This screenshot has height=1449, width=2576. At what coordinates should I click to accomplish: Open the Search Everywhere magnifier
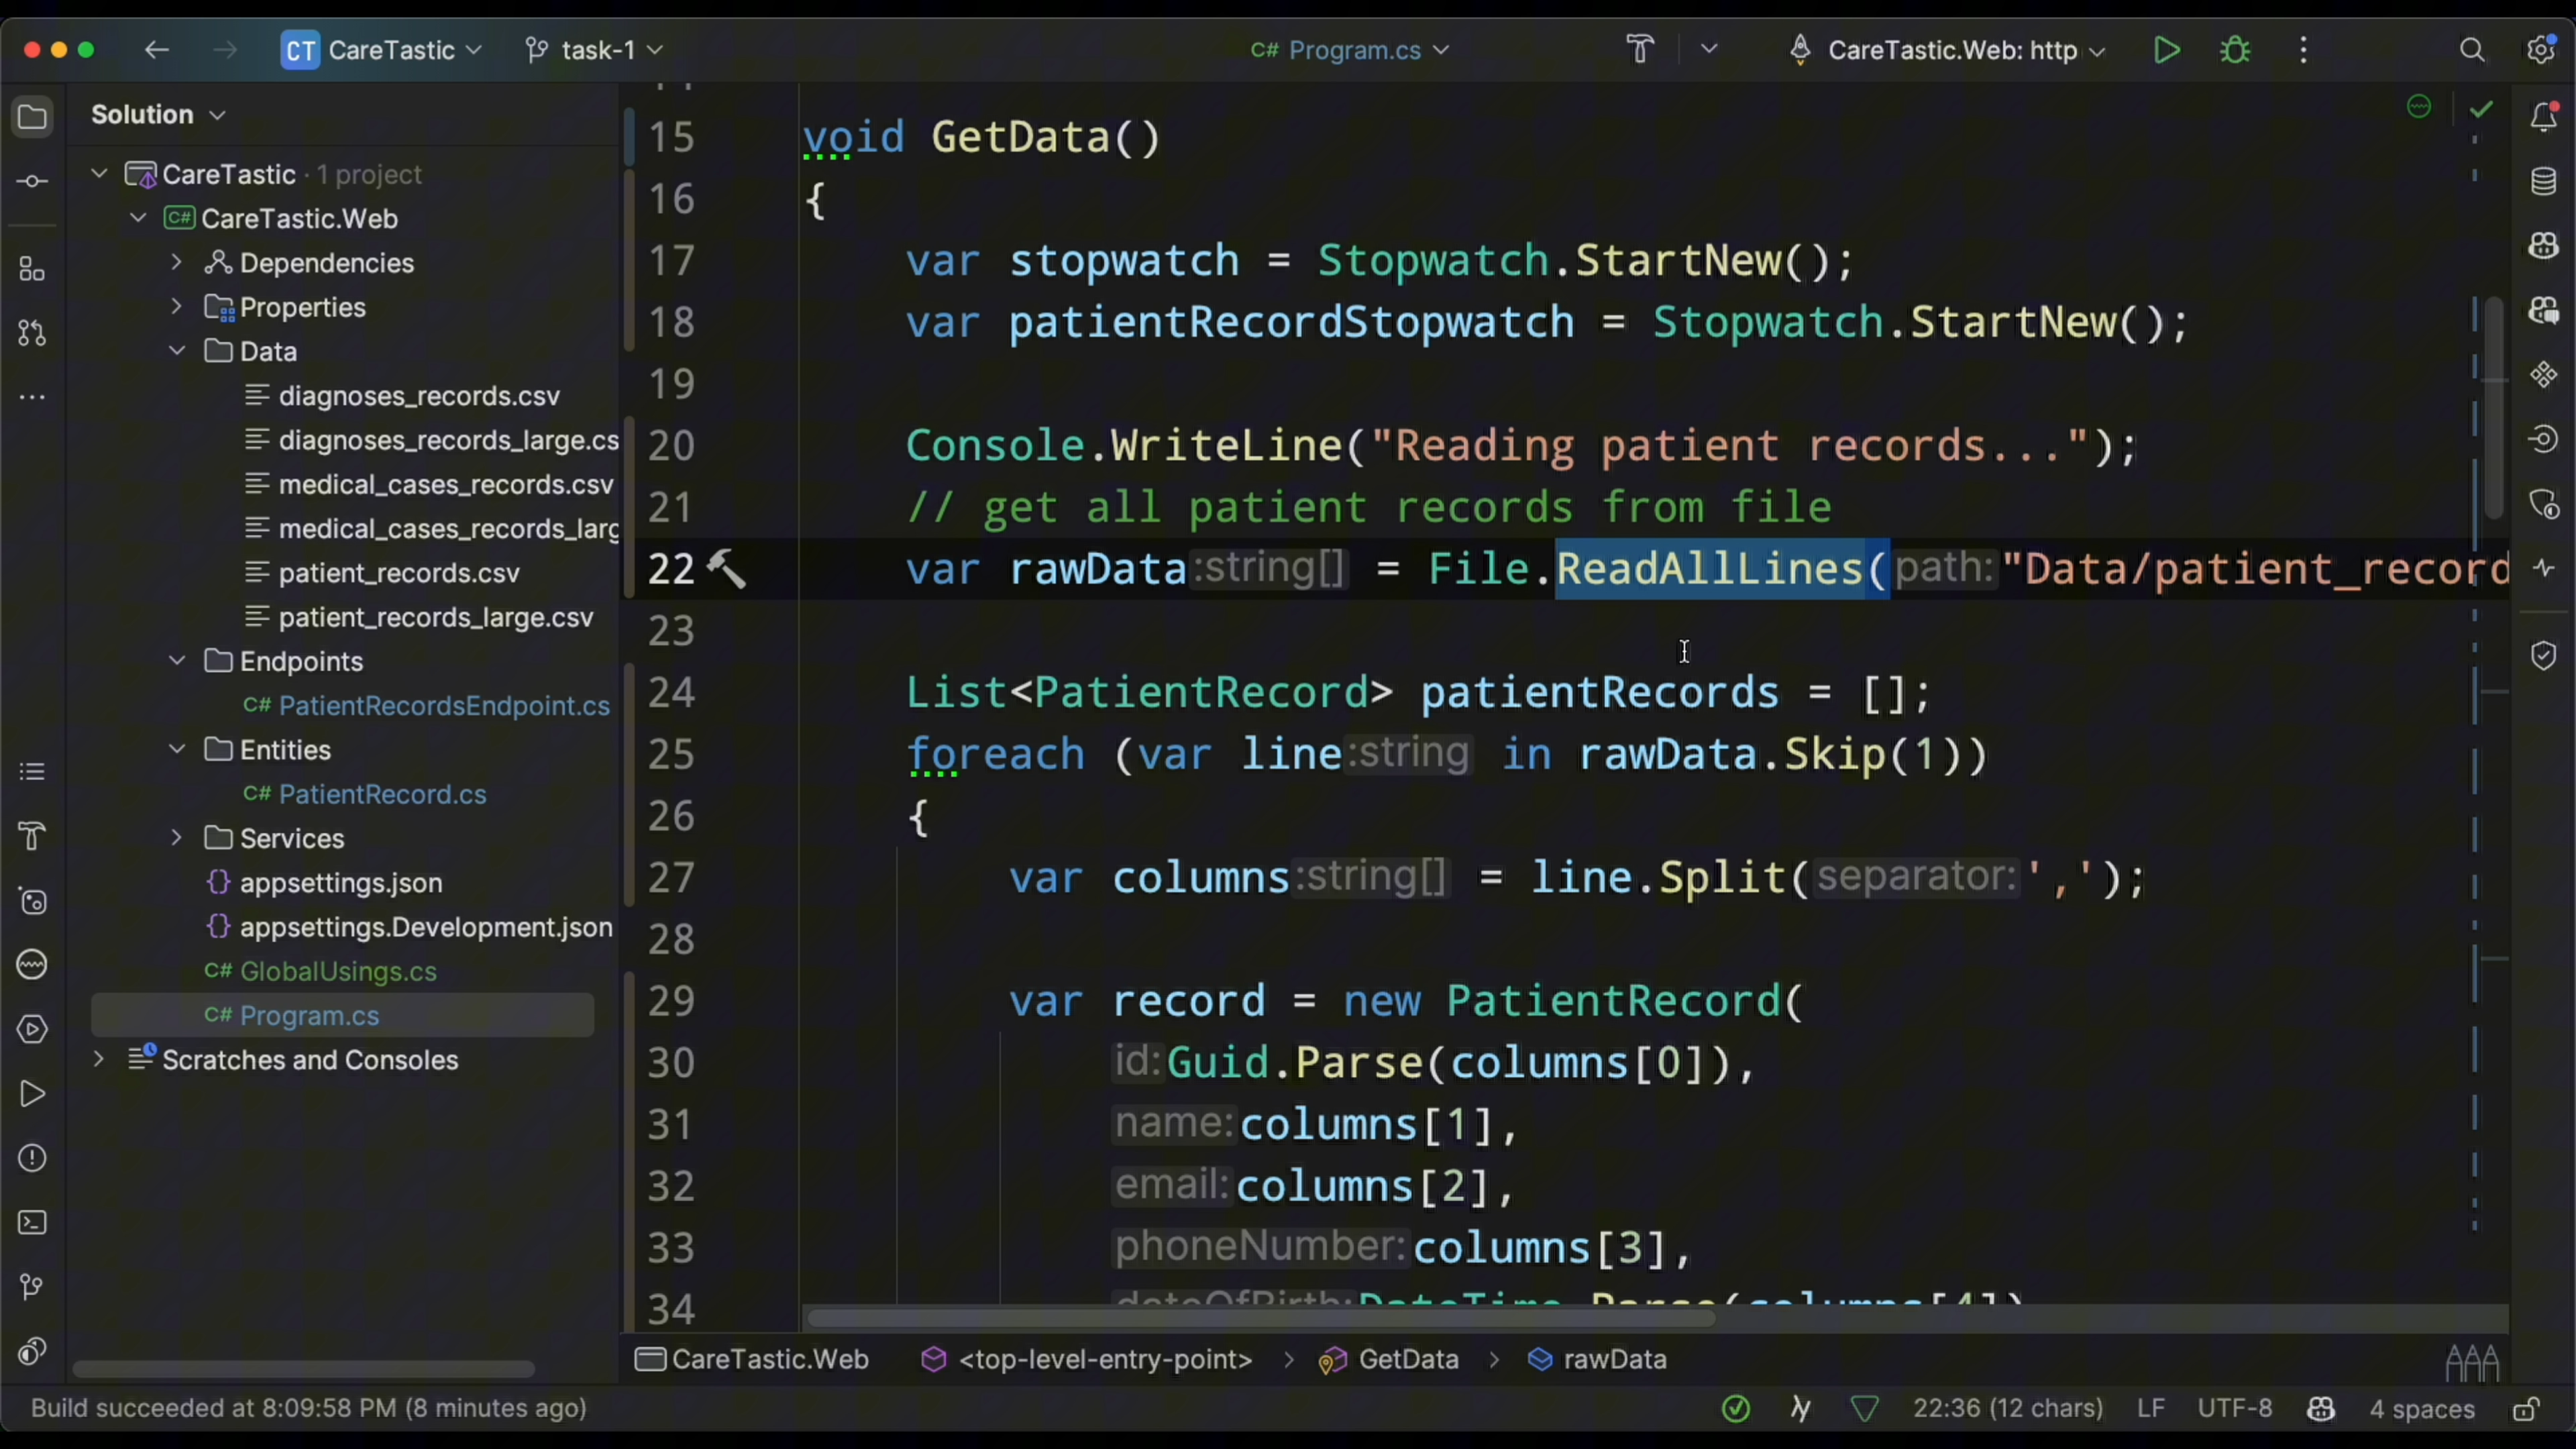(2472, 50)
